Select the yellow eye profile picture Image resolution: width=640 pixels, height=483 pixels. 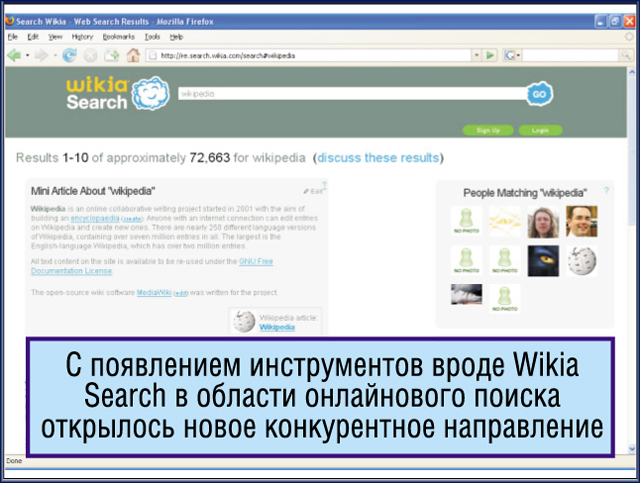pos(543,261)
